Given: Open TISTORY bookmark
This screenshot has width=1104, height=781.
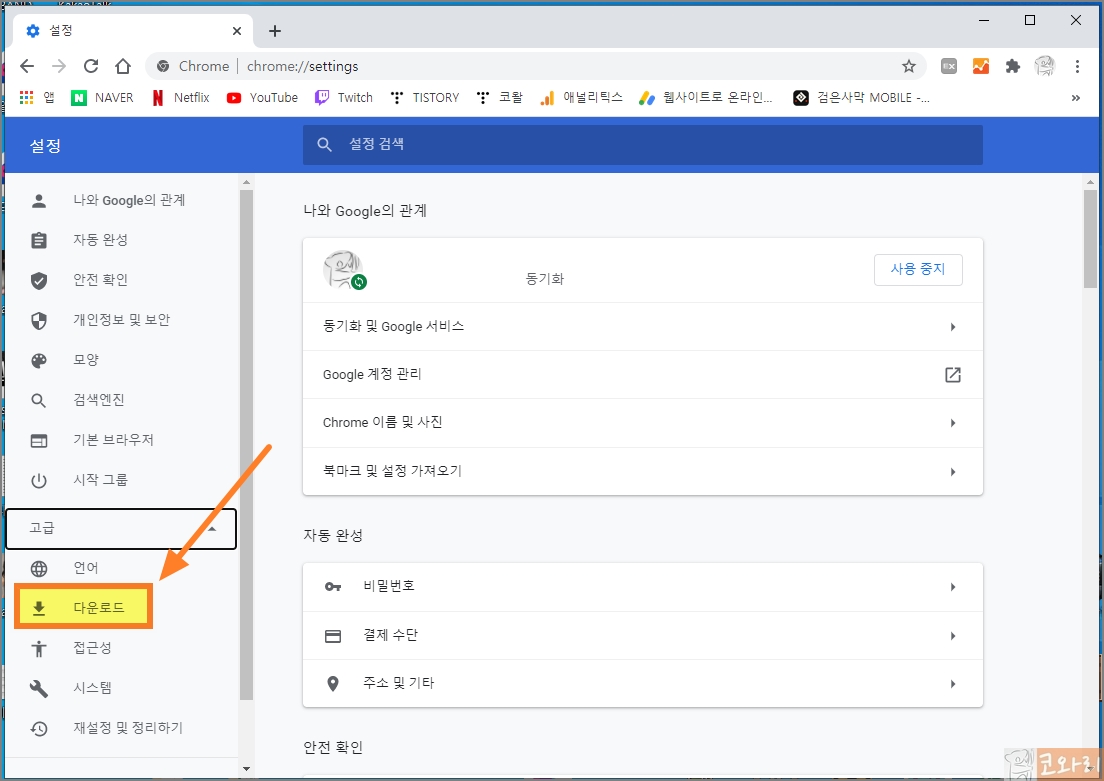Looking at the screenshot, I should click(x=425, y=97).
